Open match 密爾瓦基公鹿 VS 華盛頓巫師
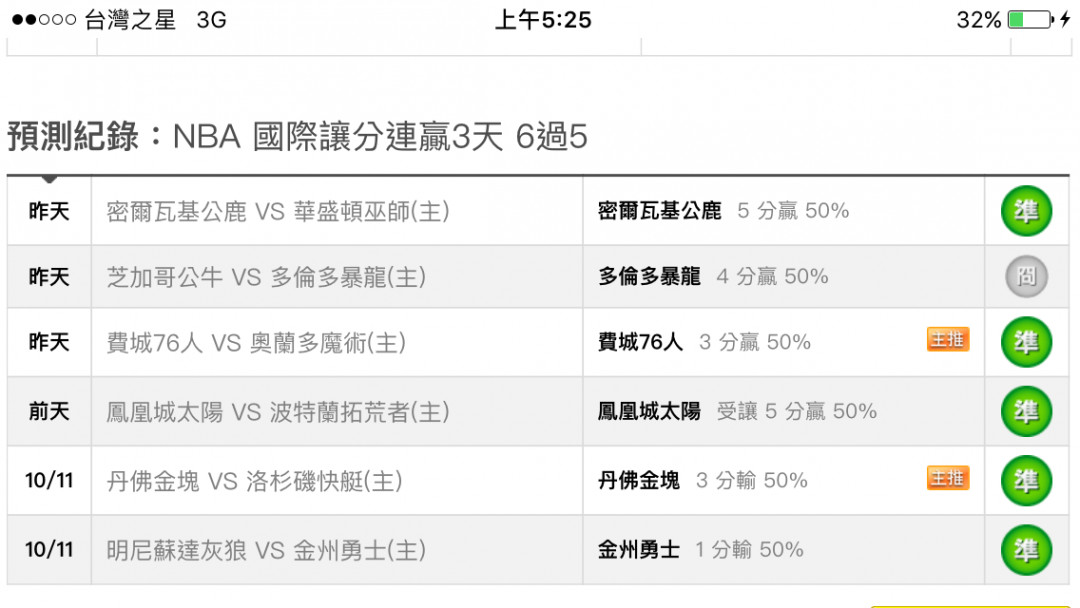 pos(278,211)
